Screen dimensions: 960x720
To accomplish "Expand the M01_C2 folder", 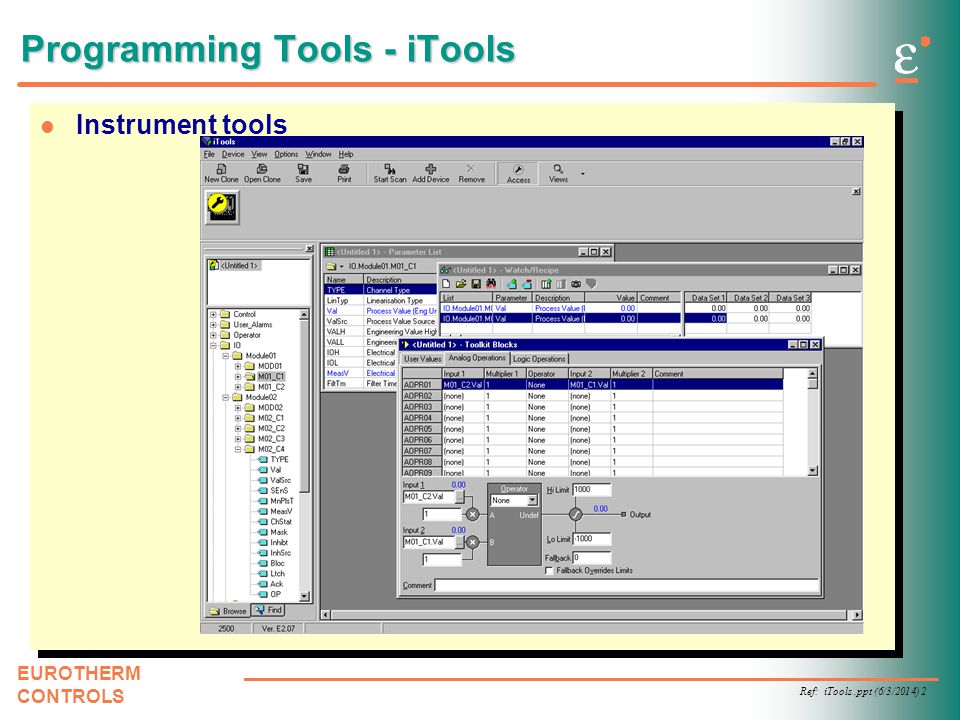I will point(238,387).
